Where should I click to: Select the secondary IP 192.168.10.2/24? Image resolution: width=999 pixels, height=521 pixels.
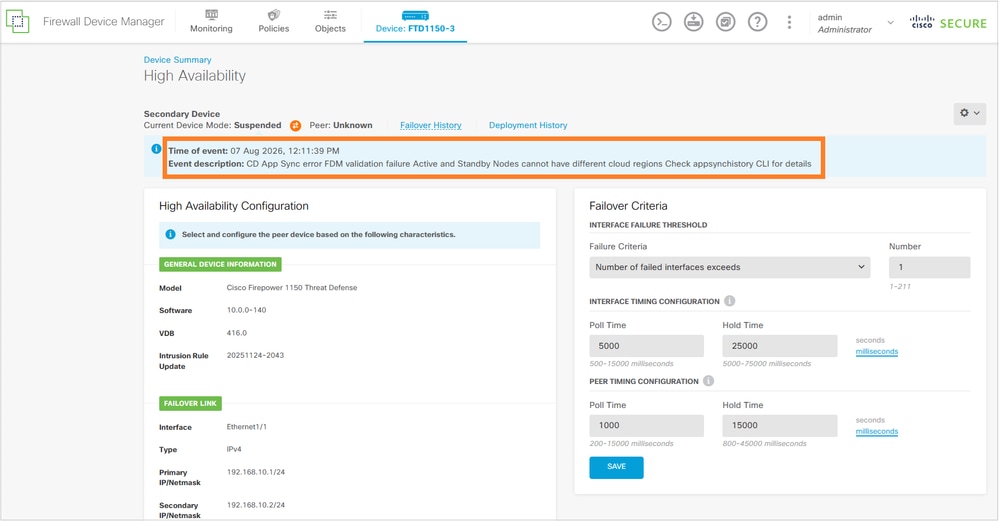256,505
